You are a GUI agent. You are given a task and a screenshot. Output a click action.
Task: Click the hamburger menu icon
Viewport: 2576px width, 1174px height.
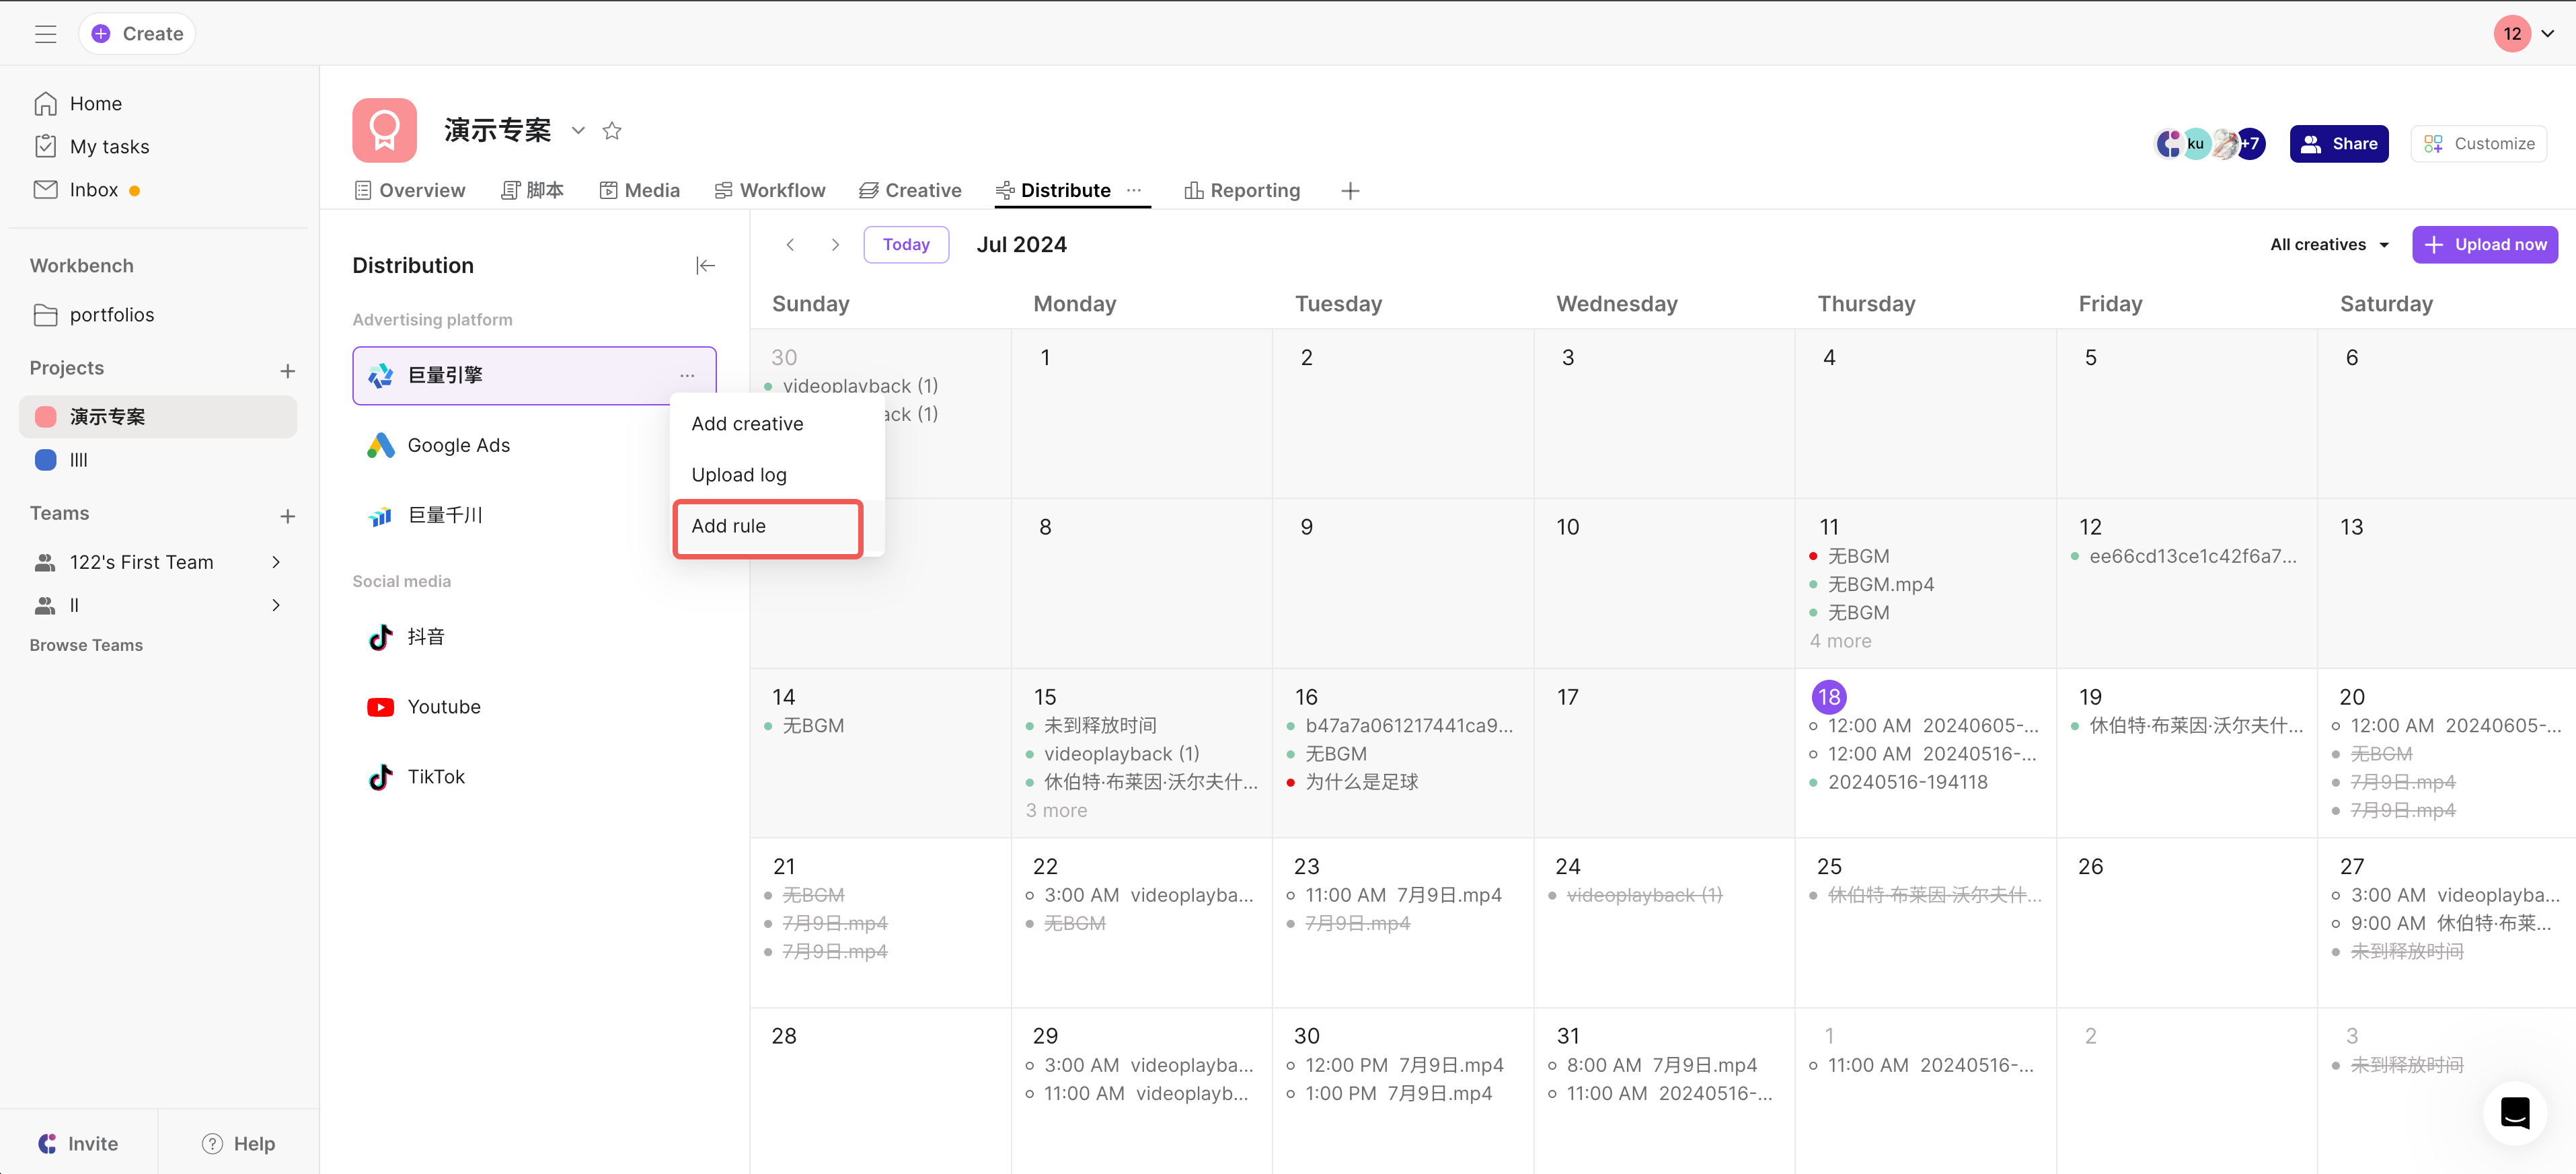pos(45,34)
